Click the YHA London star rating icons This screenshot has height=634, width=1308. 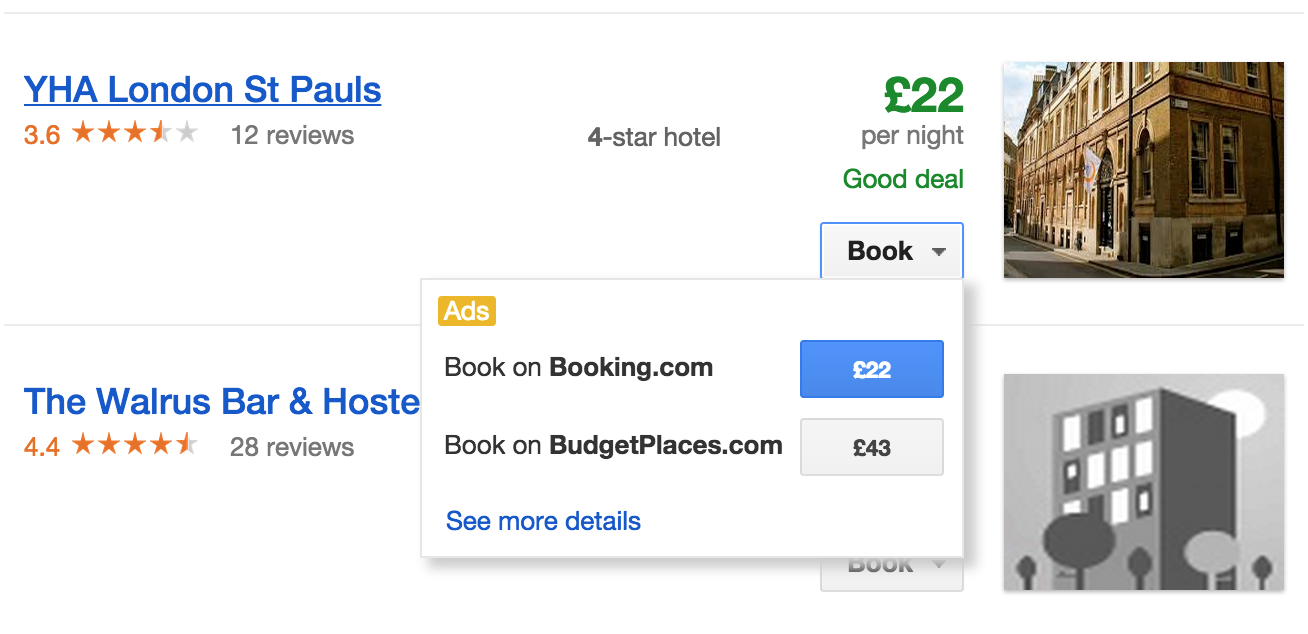click(x=134, y=133)
